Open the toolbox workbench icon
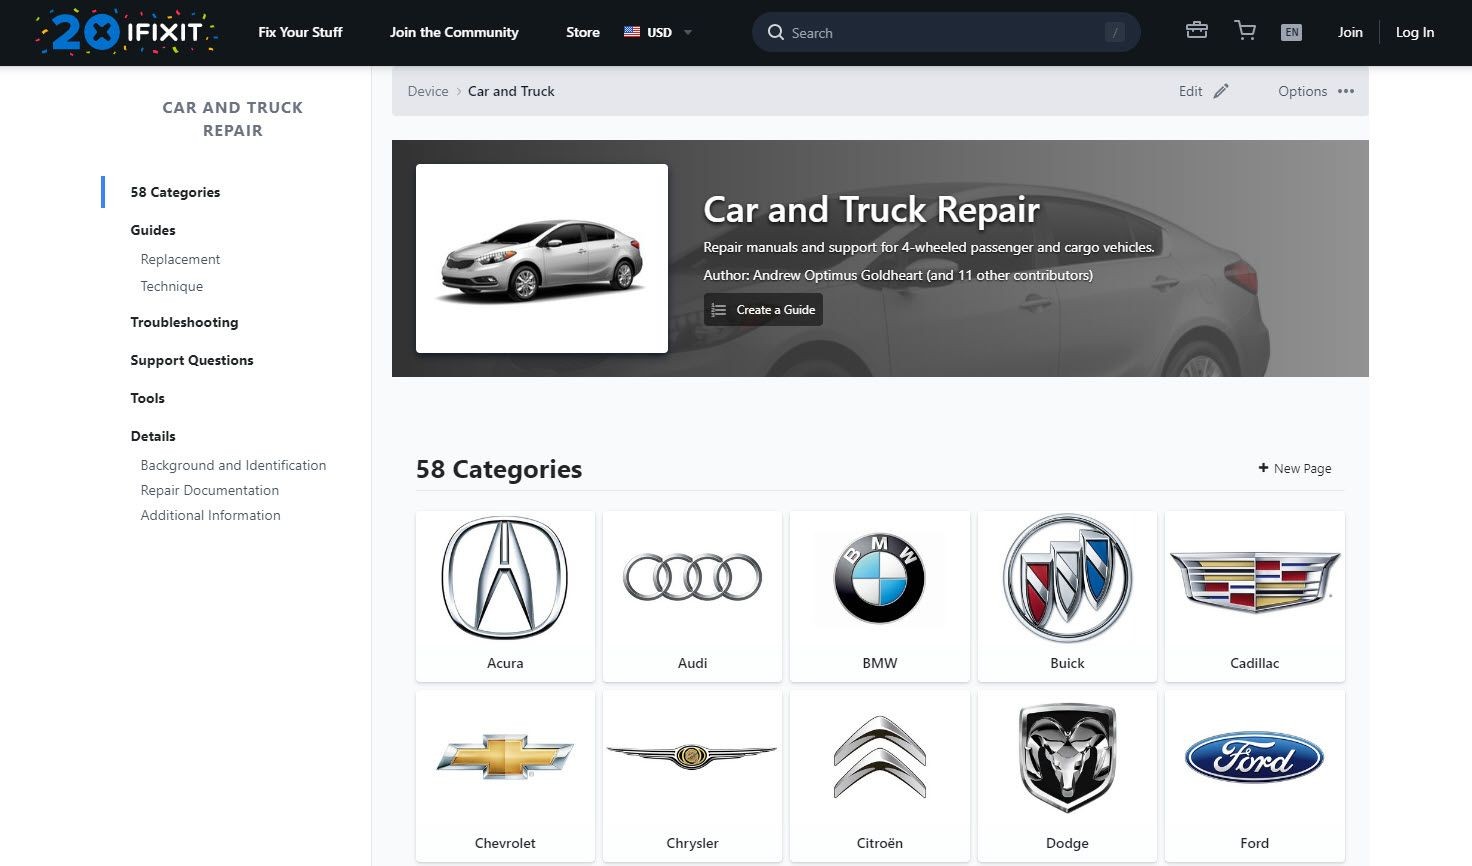Screen dimensions: 1472x866 tap(1196, 31)
